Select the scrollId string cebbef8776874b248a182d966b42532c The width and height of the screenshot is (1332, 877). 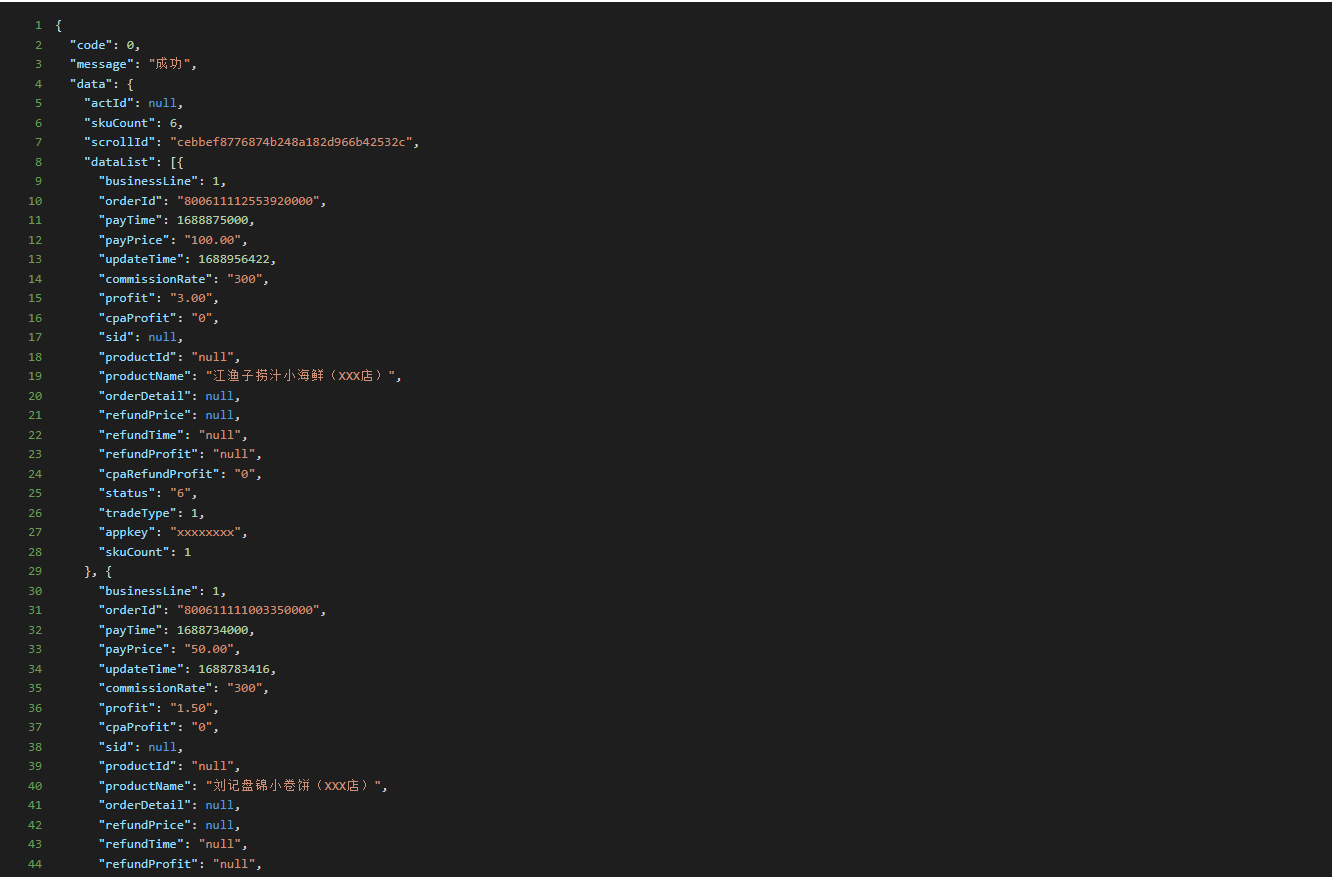pos(290,142)
